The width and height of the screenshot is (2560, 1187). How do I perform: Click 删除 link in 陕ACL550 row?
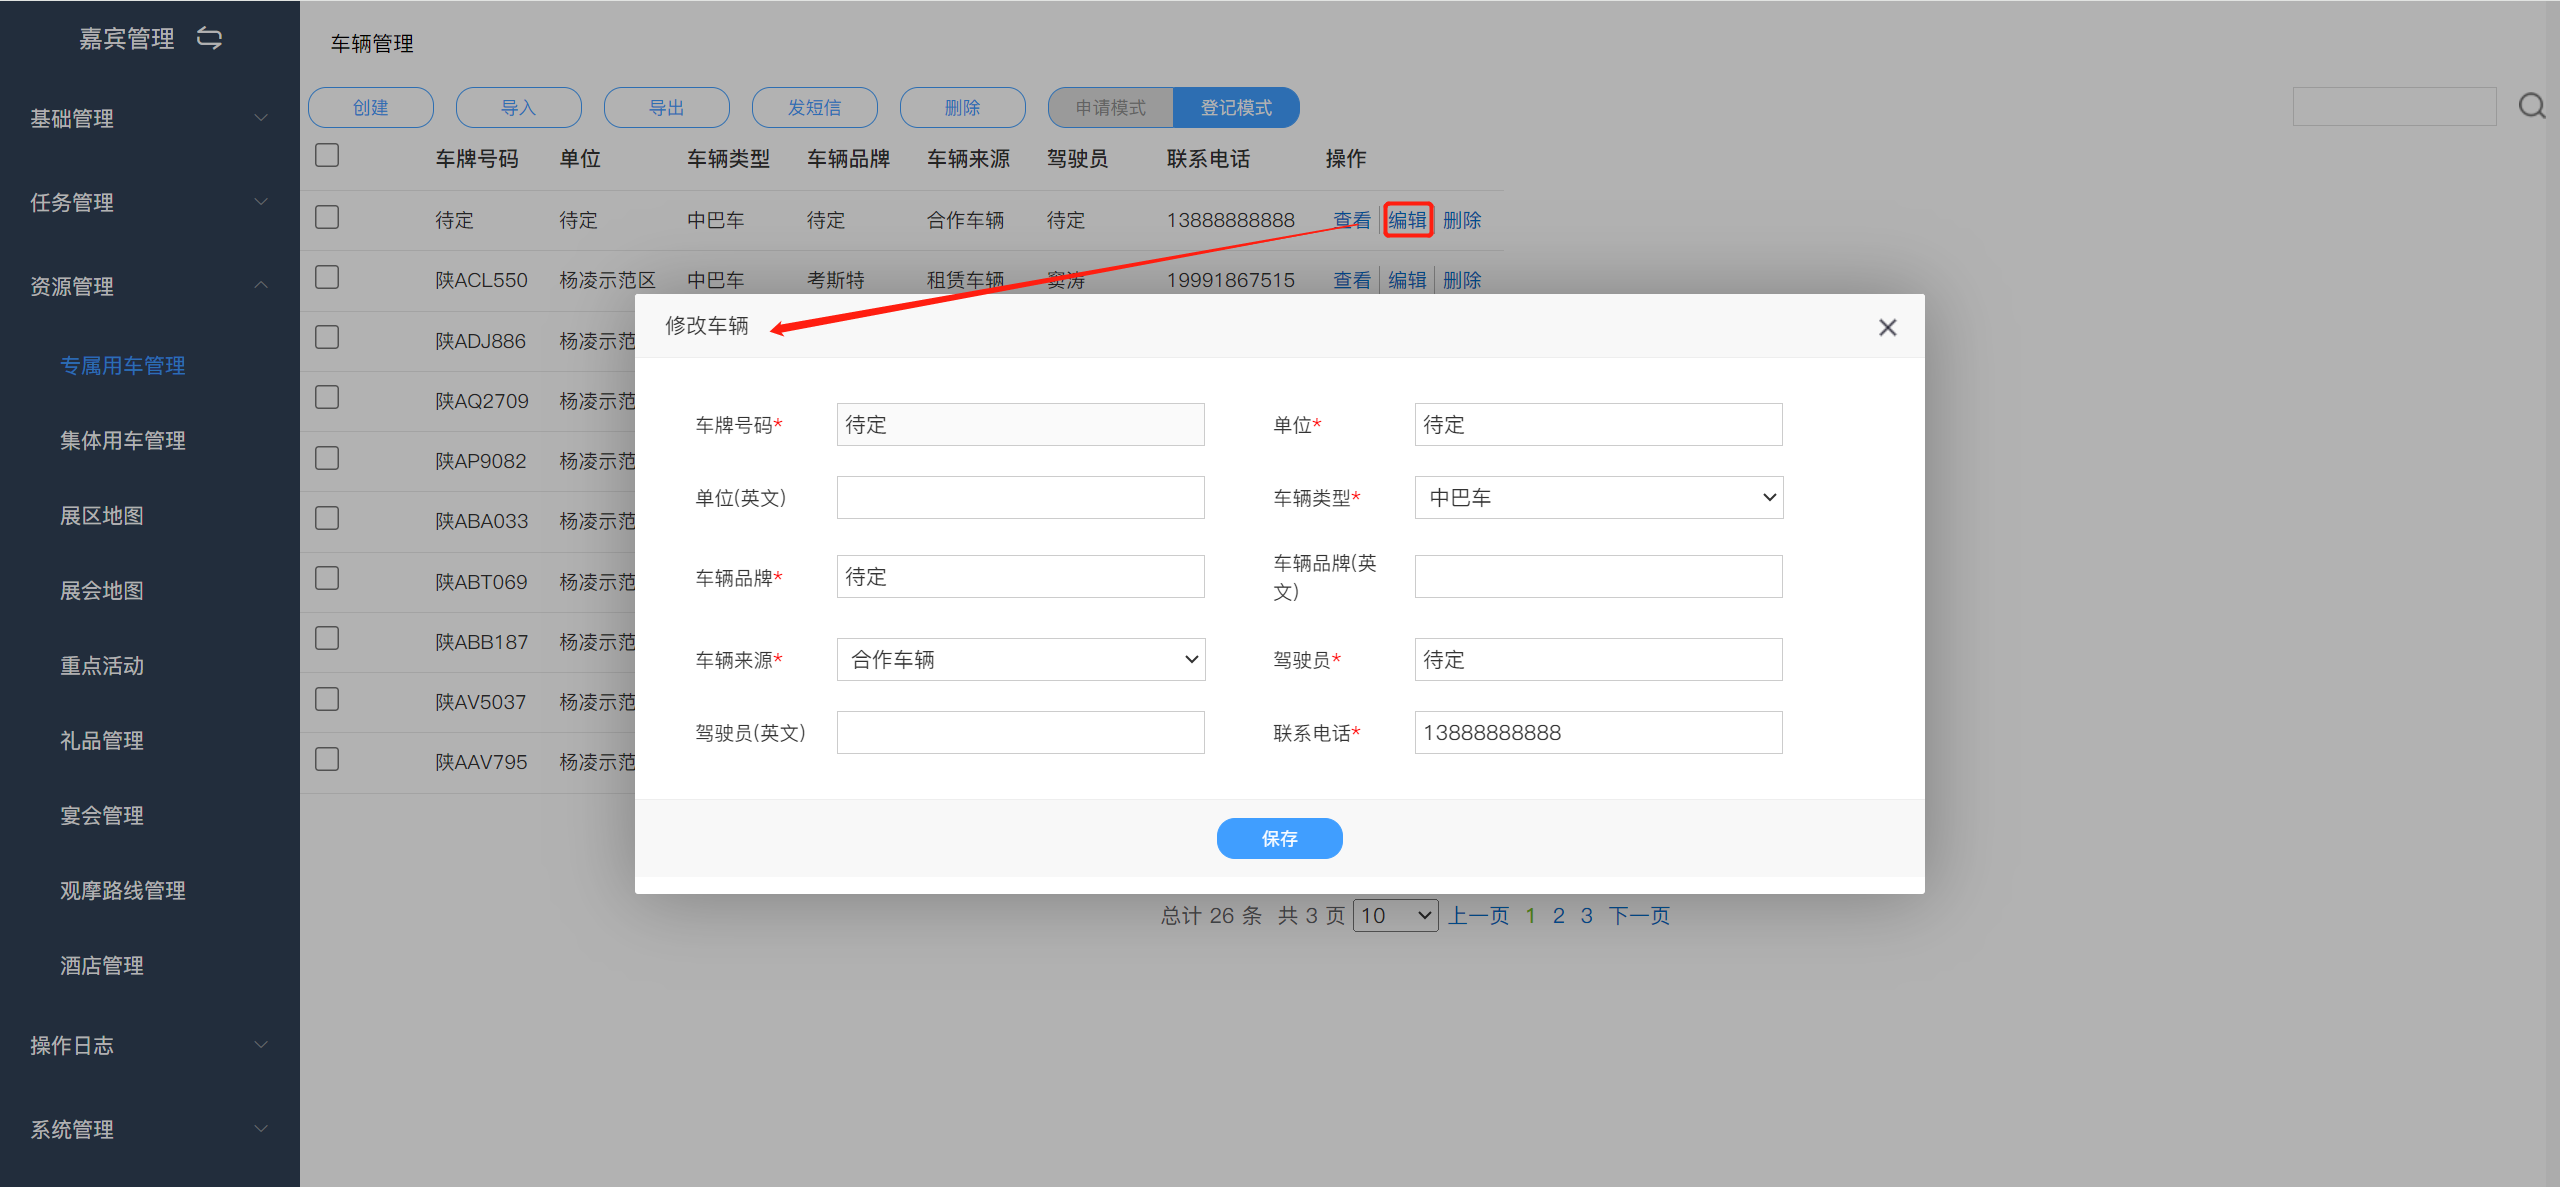1462,280
